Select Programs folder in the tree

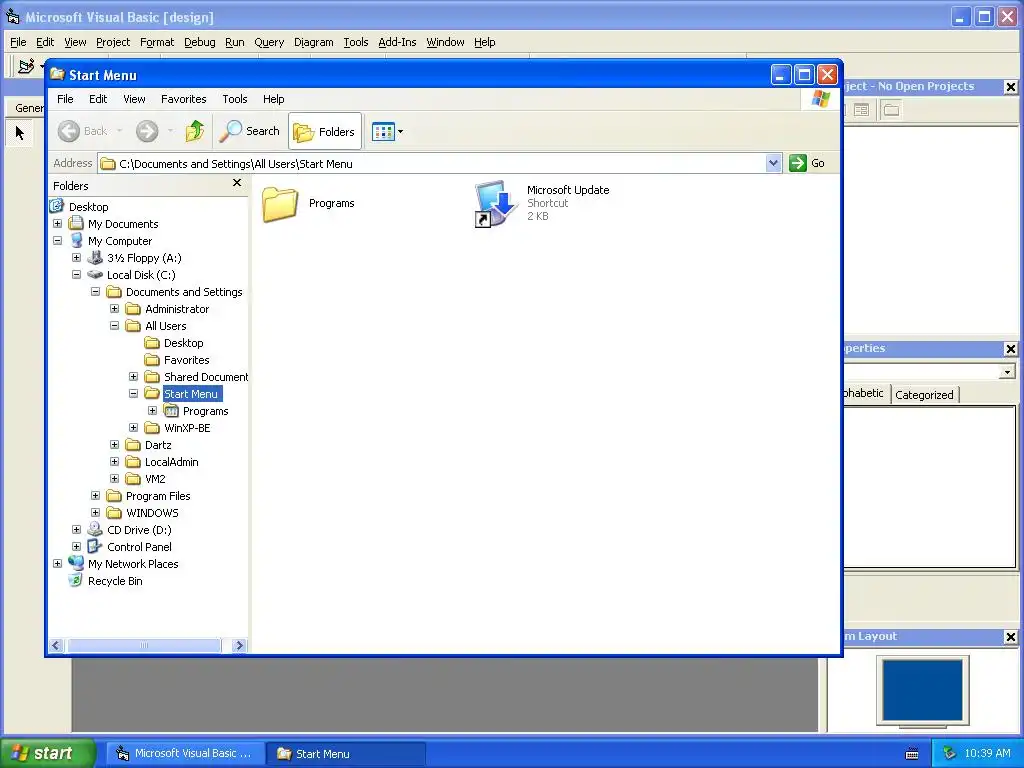point(205,411)
